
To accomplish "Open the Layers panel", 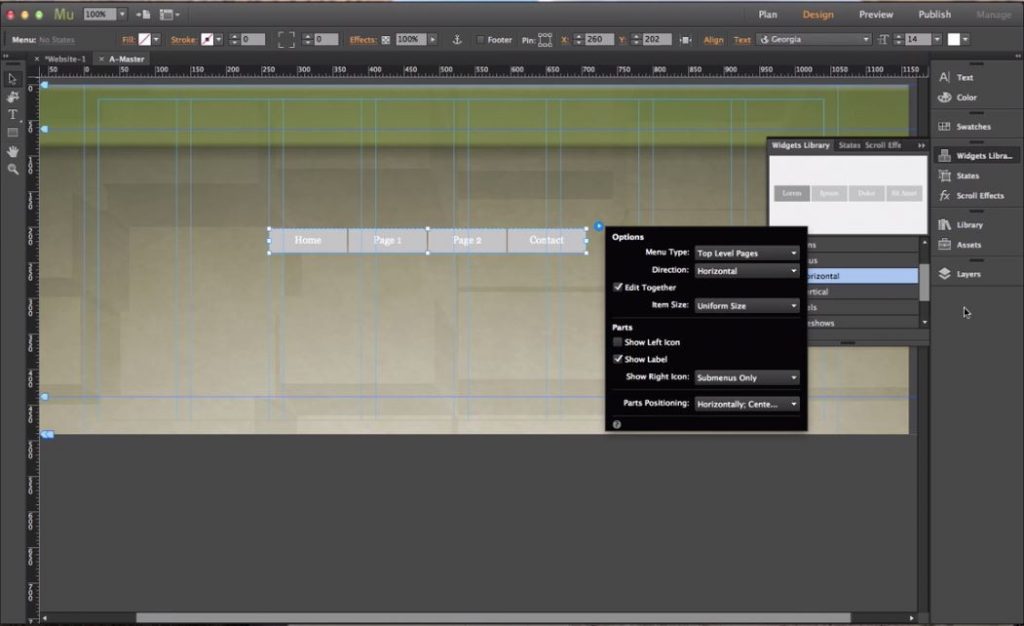I will tap(968, 274).
